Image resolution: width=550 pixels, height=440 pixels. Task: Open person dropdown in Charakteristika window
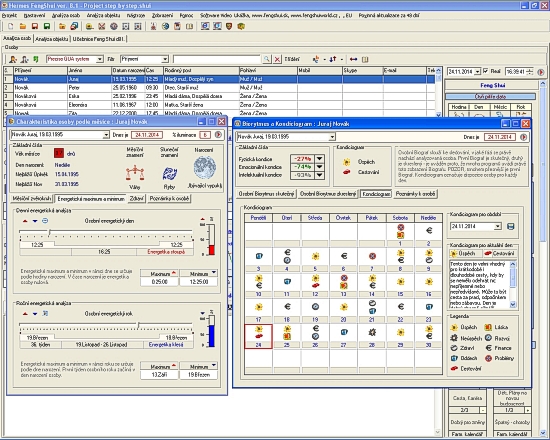(106, 135)
